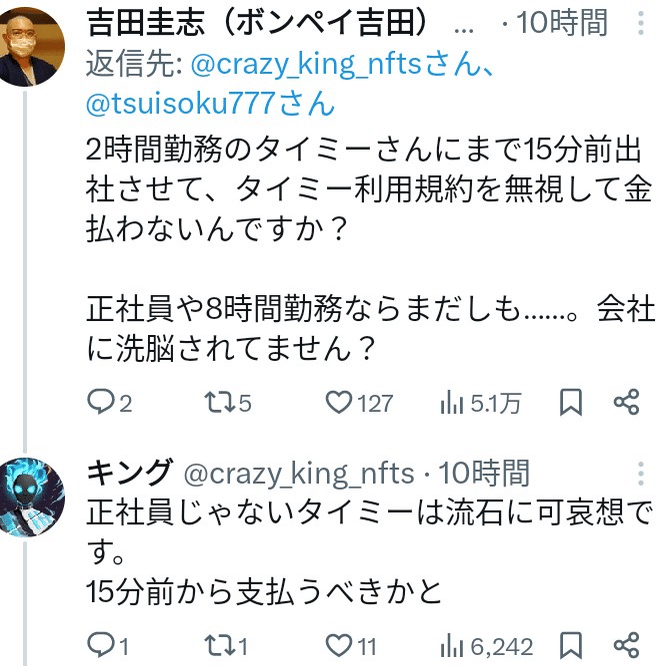The image size is (666, 666).
Task: Bookmark the first tweet
Action: 571,402
